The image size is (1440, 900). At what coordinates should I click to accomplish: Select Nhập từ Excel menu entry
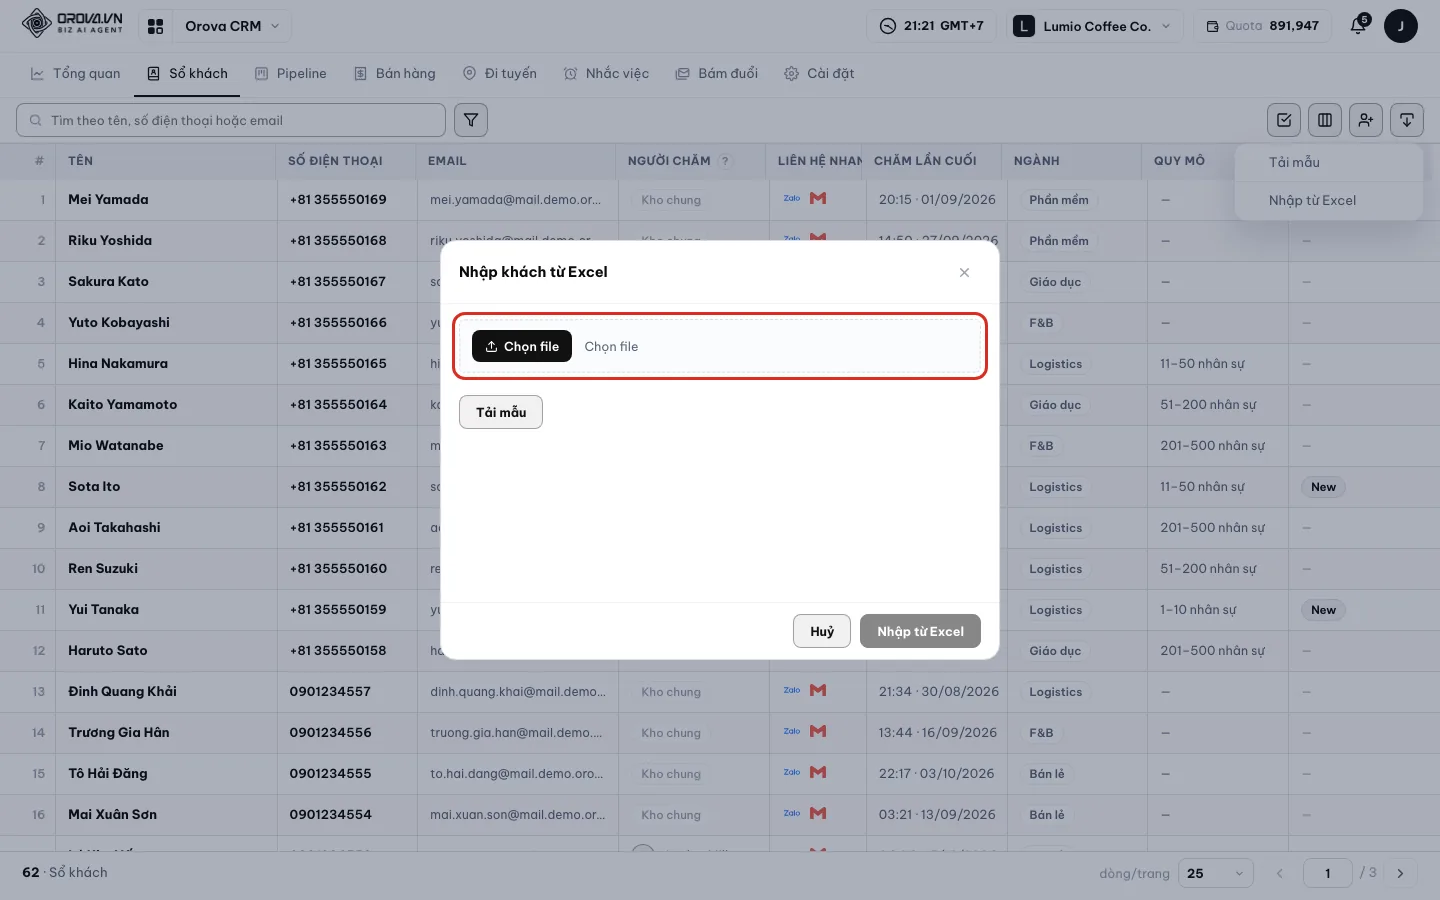click(x=1329, y=200)
